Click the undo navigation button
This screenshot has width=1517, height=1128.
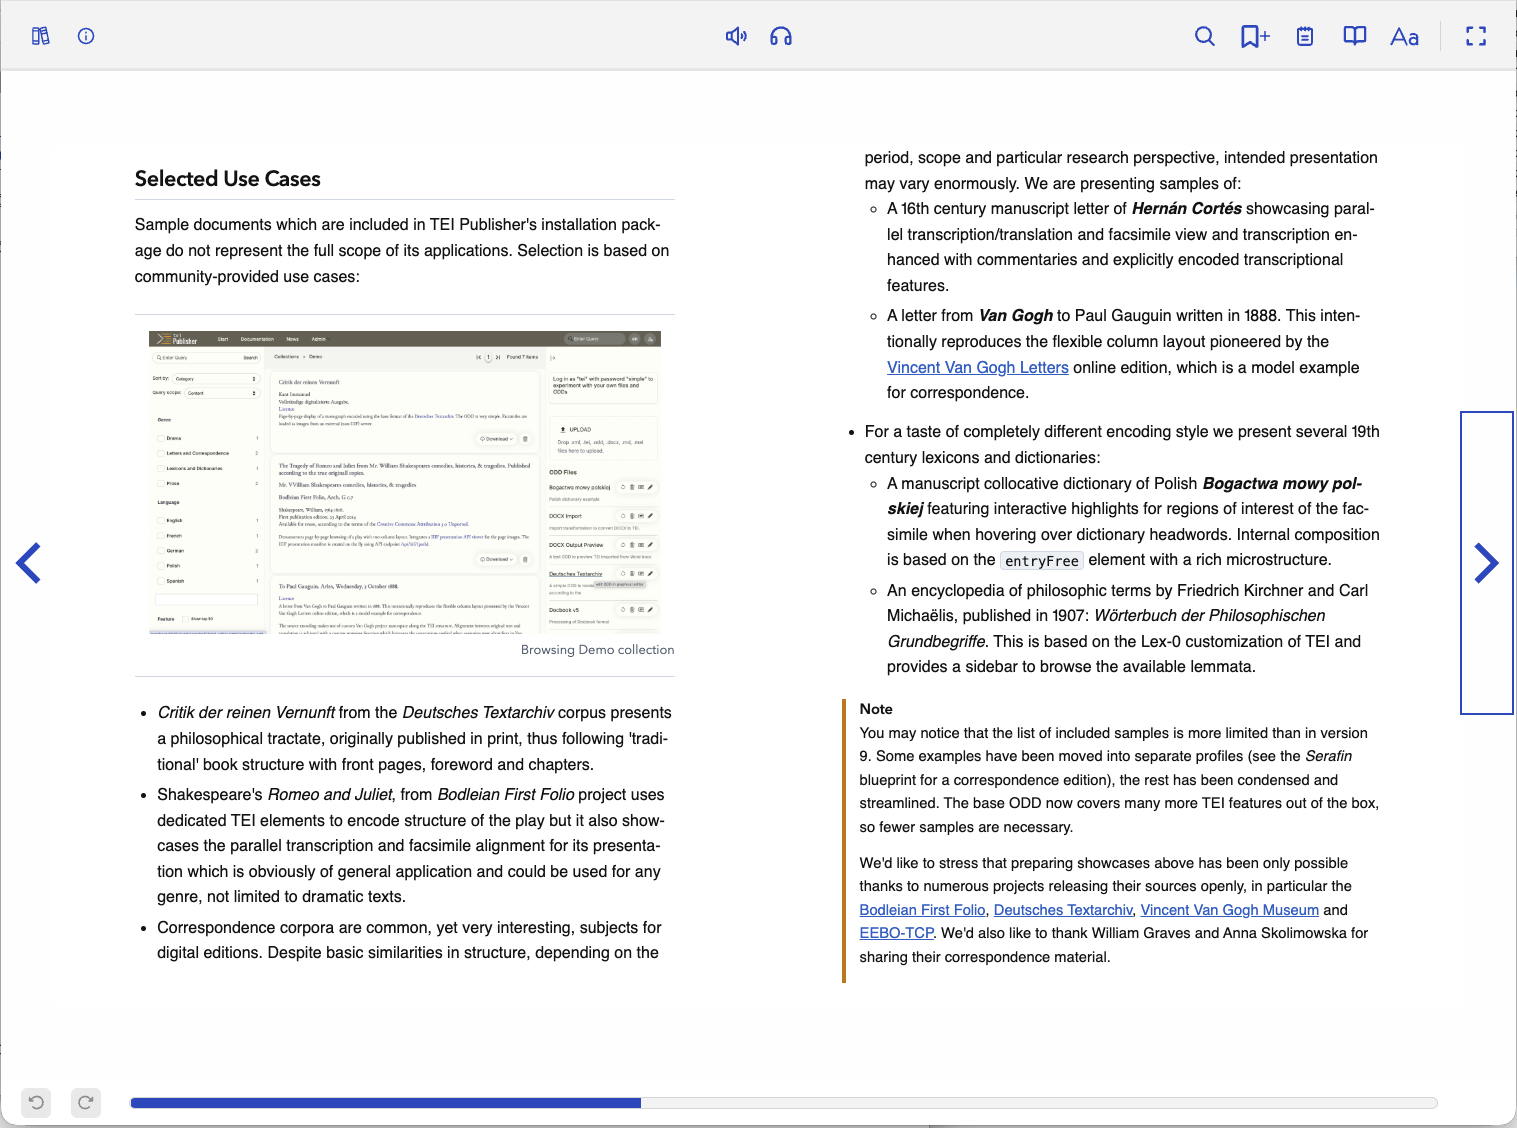click(x=36, y=1102)
